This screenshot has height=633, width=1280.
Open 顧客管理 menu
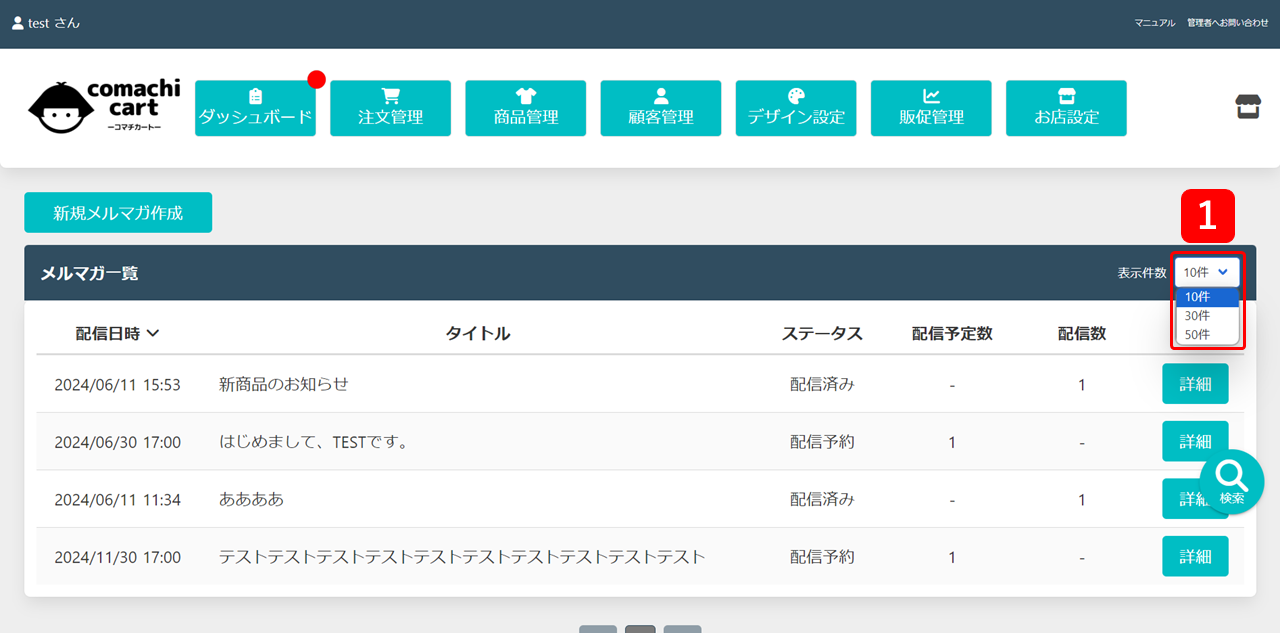click(x=660, y=108)
